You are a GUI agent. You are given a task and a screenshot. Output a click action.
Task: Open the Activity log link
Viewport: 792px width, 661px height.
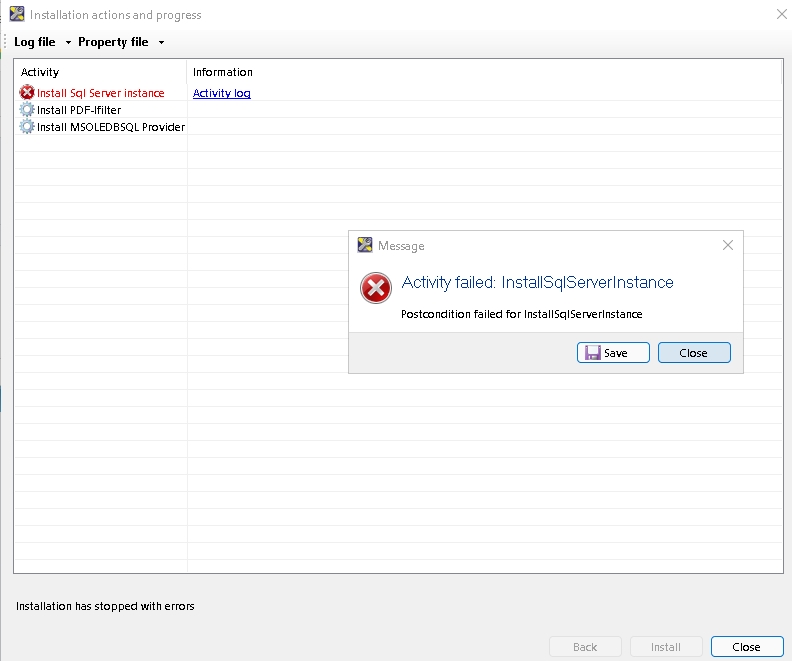[221, 93]
